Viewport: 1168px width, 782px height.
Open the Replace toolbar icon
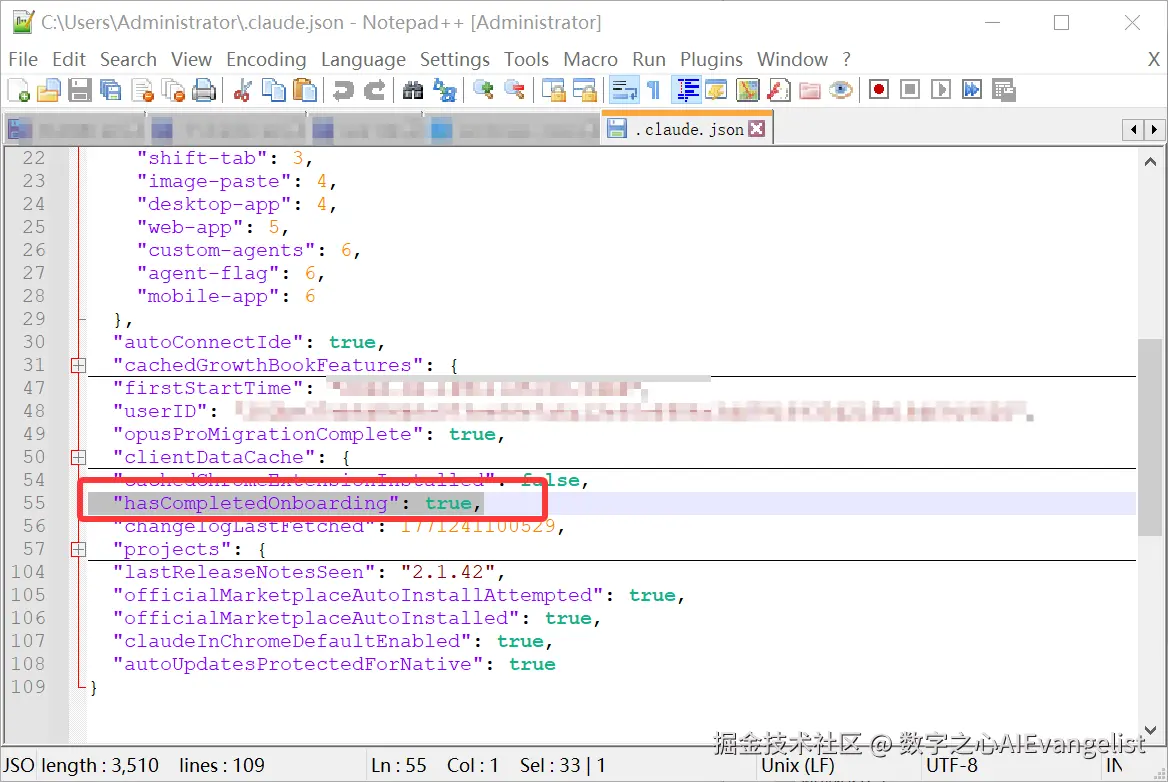pyautogui.click(x=445, y=90)
